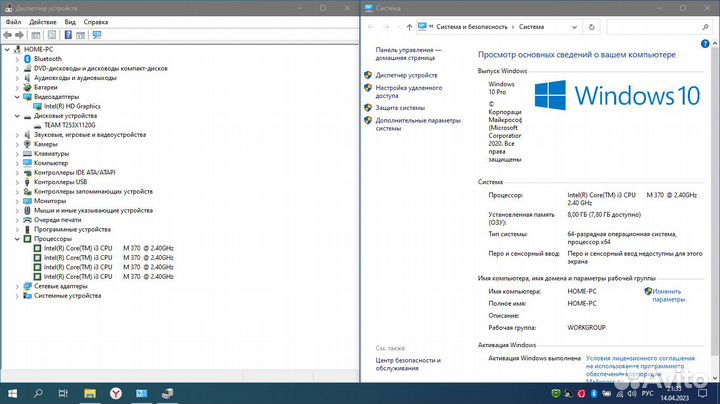The width and height of the screenshot is (720, 404).
Task: Select the first Intel Core i3 CPU entry icon
Action: click(37, 248)
